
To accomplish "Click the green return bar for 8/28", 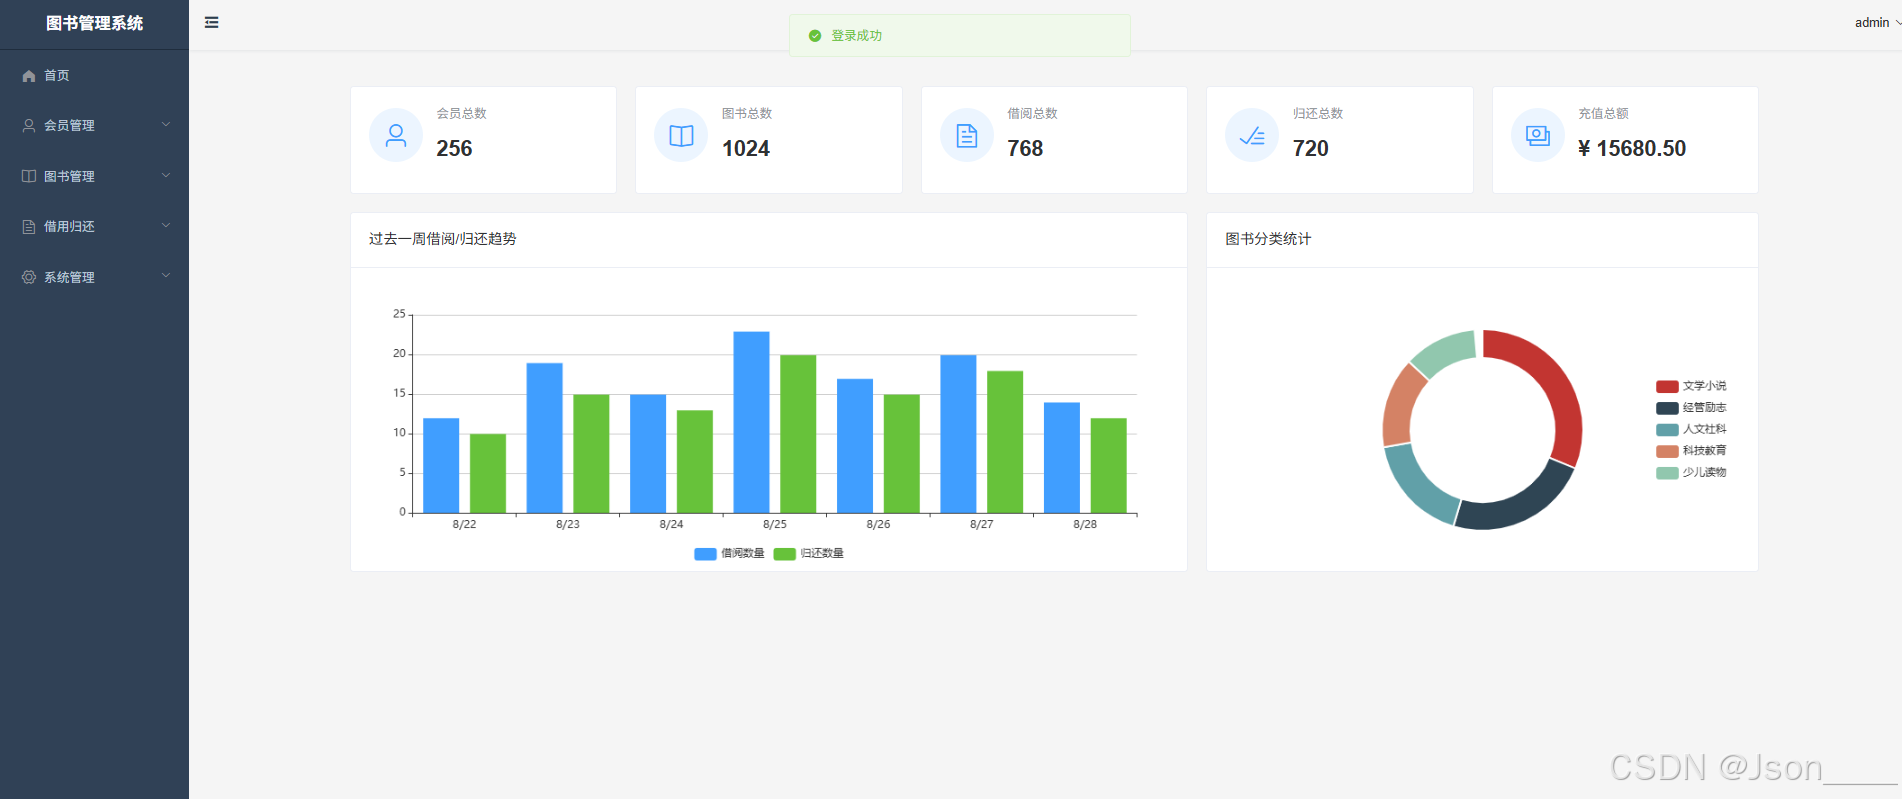I will pyautogui.click(x=1108, y=466).
